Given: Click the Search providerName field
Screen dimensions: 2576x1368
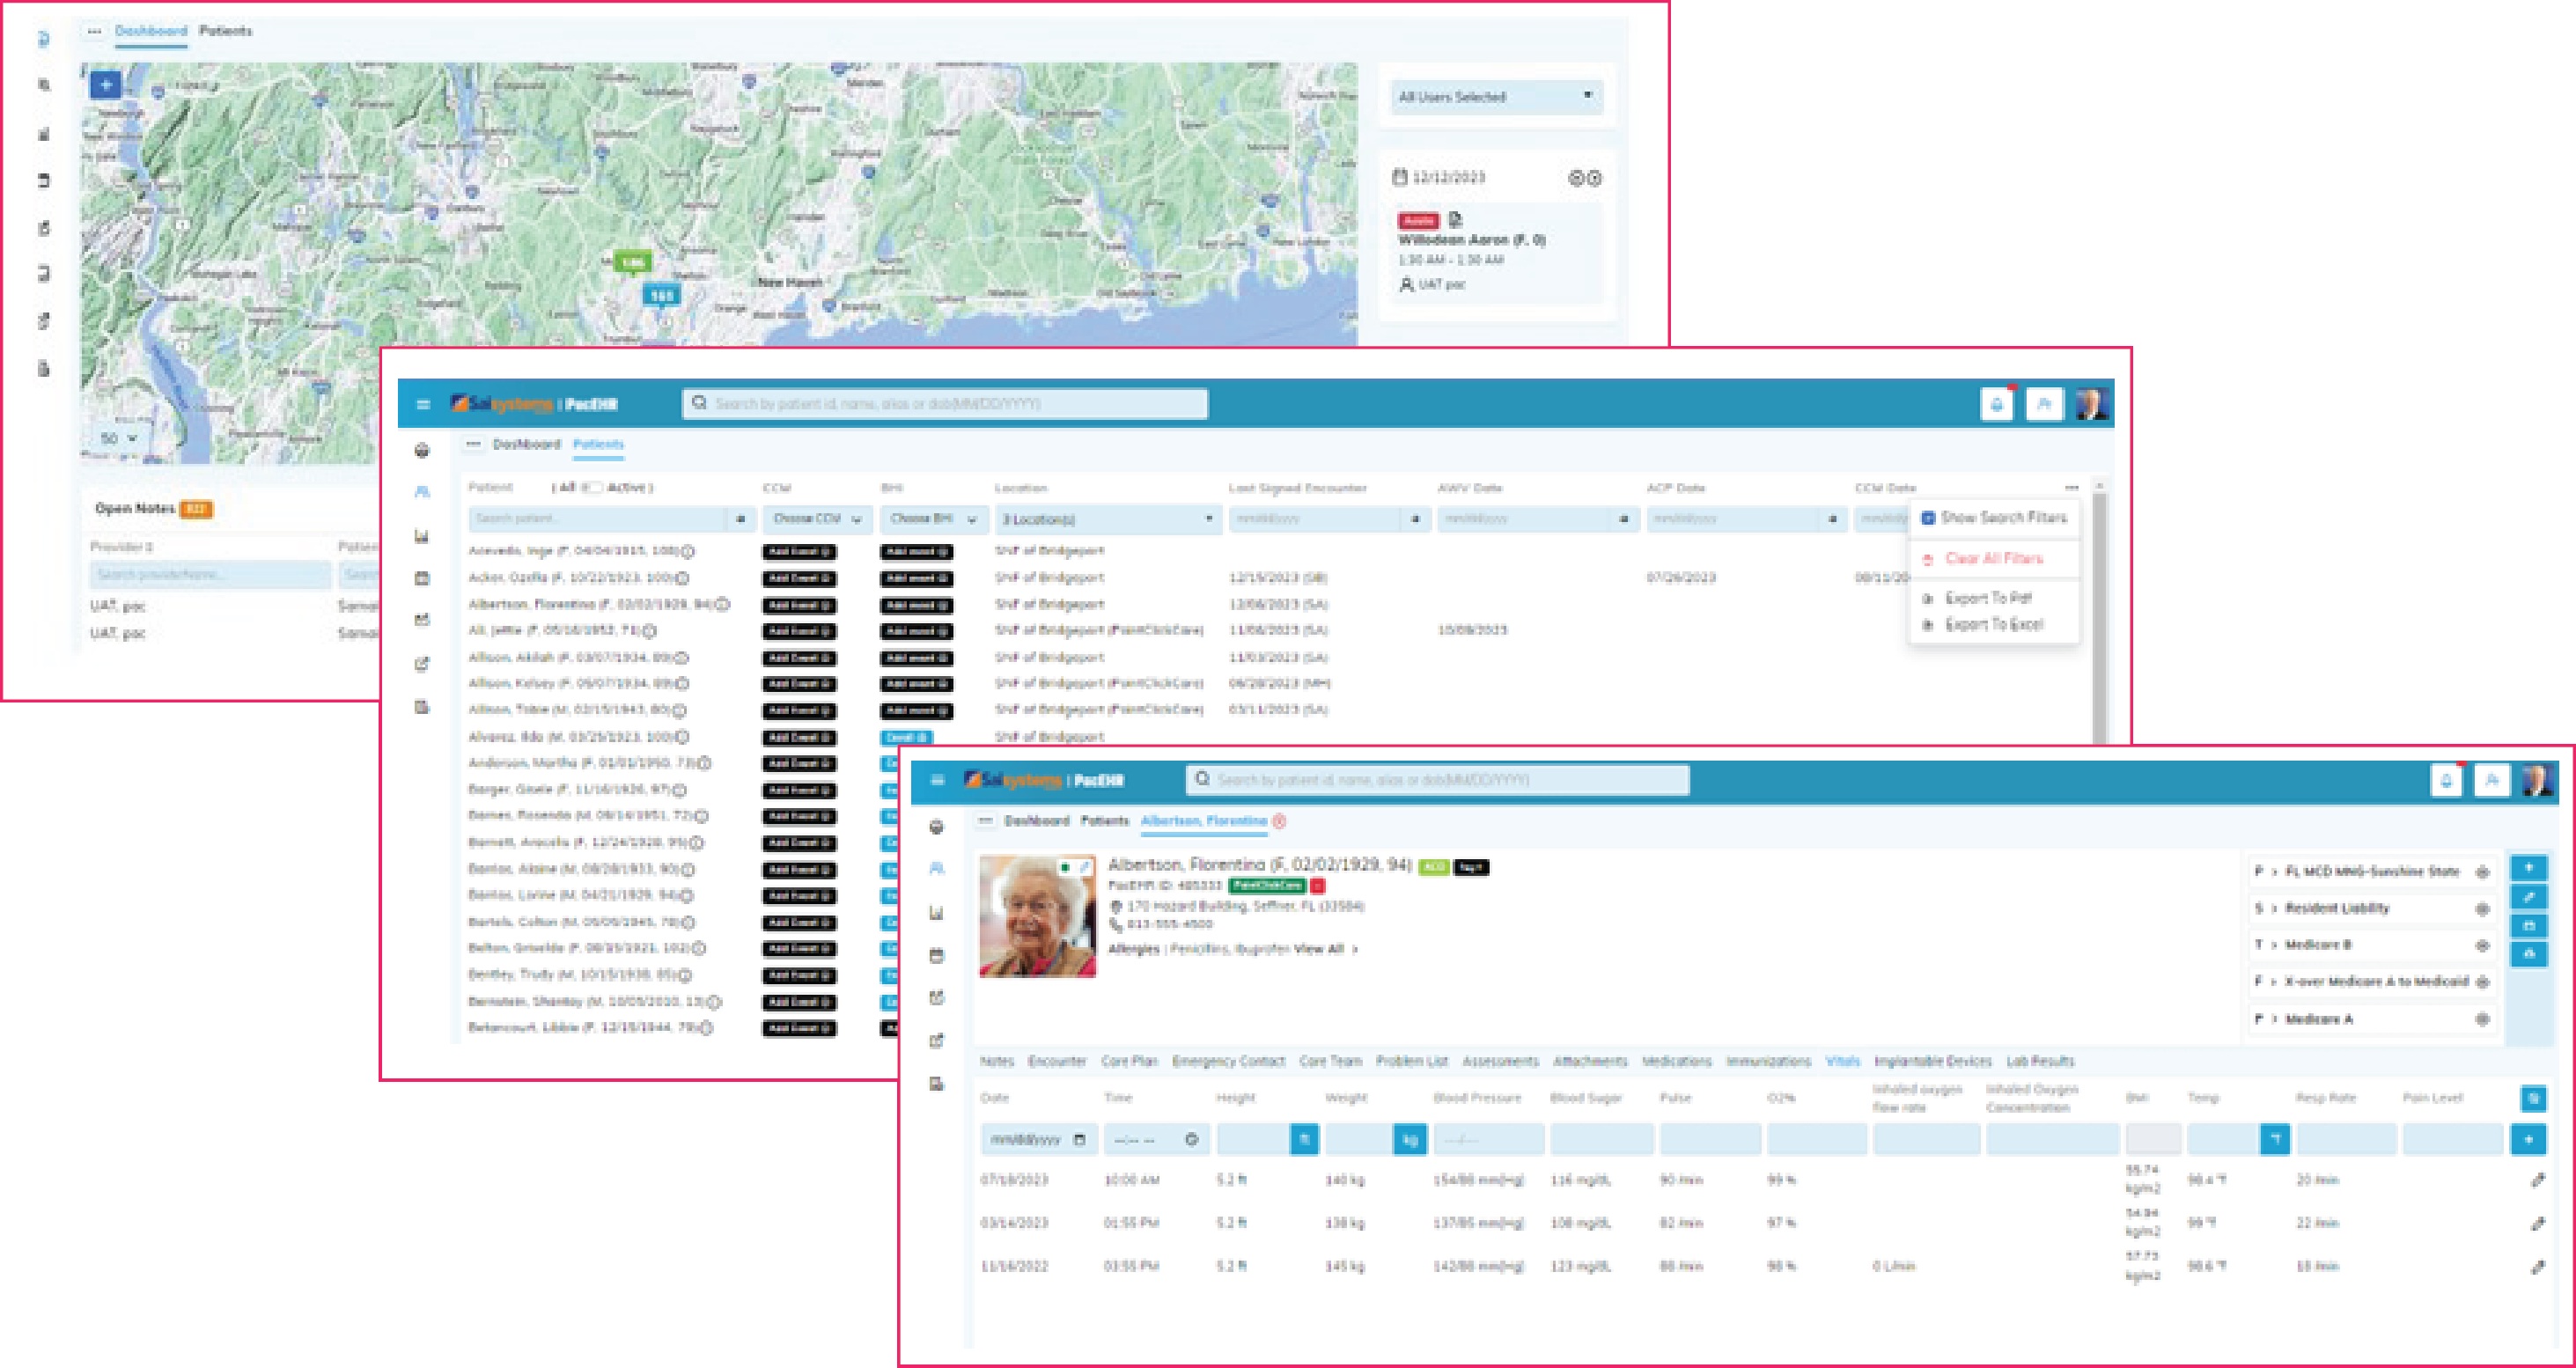Looking at the screenshot, I should click(210, 575).
